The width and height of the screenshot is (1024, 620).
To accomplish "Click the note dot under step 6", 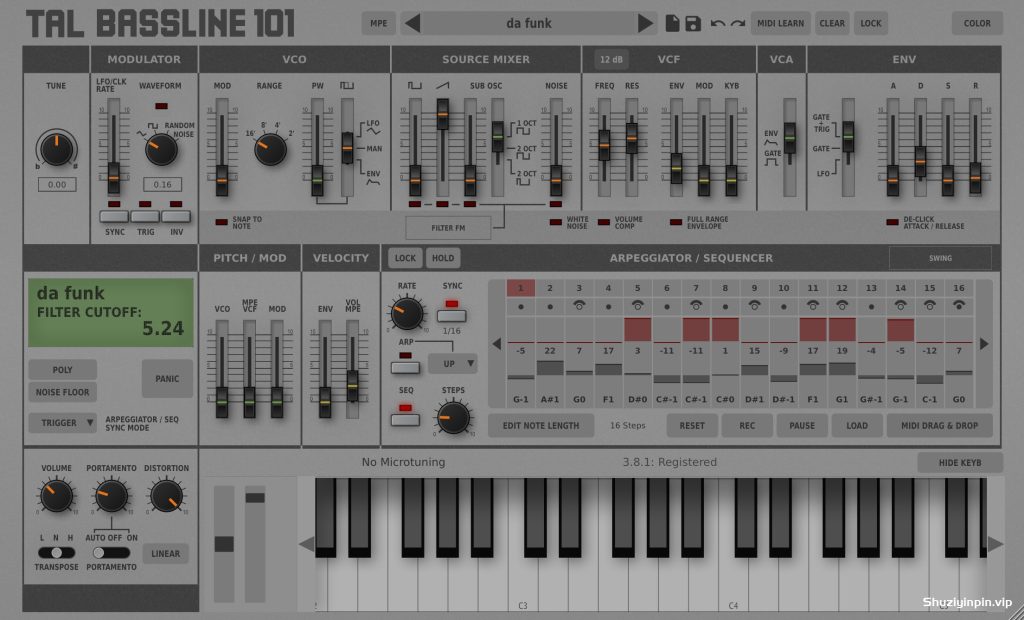I will [x=667, y=306].
